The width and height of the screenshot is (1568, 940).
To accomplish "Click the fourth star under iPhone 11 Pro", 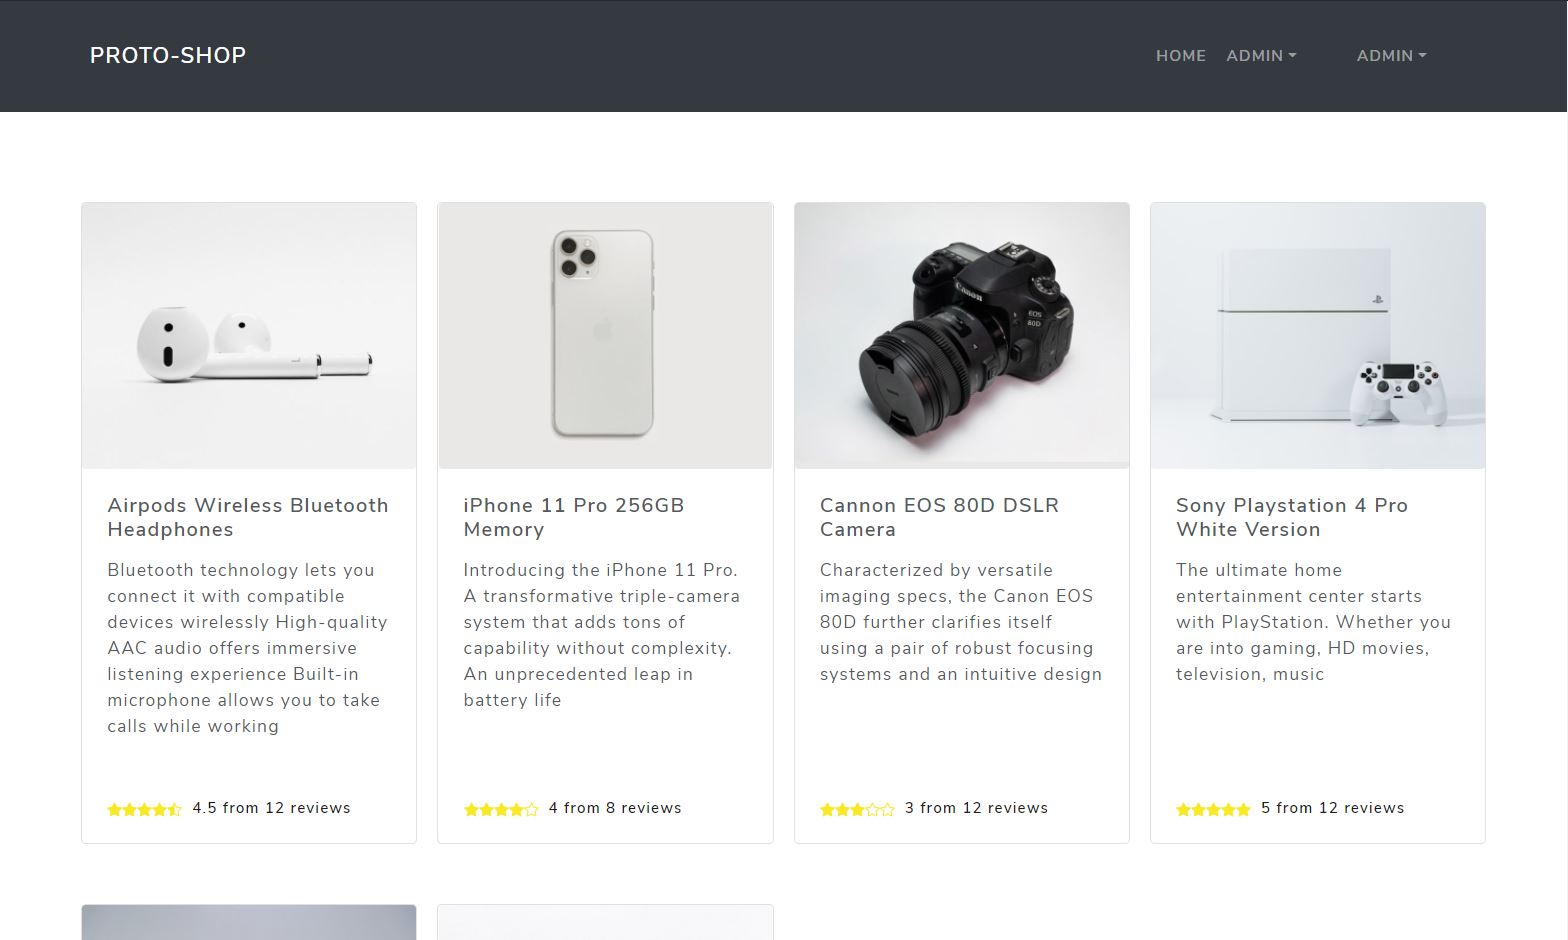I will (515, 808).
